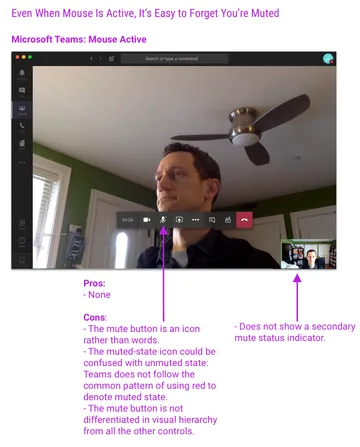Open the Activity bell in the sidebar
This screenshot has width=360, height=447.
tap(22, 75)
